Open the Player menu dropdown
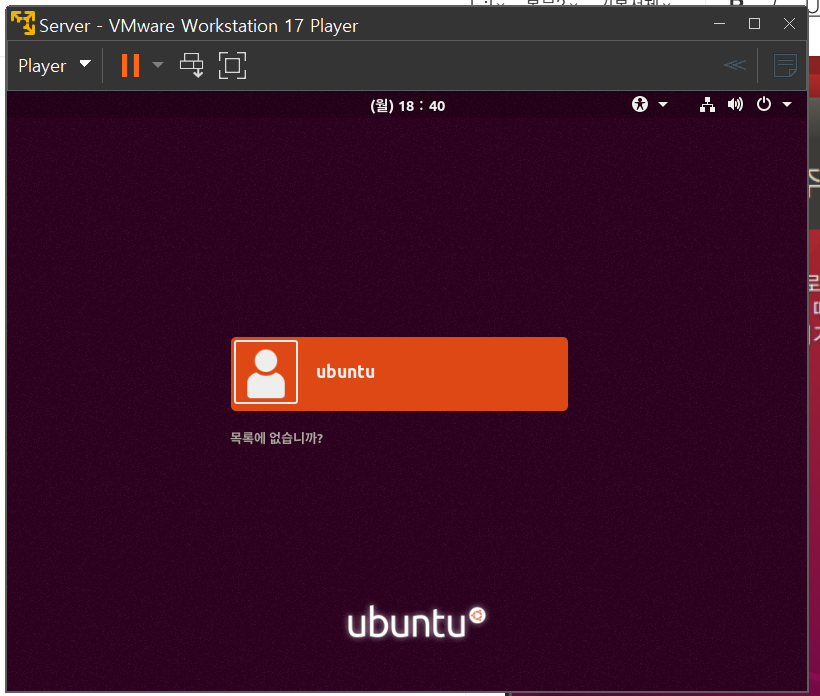 [x=54, y=65]
